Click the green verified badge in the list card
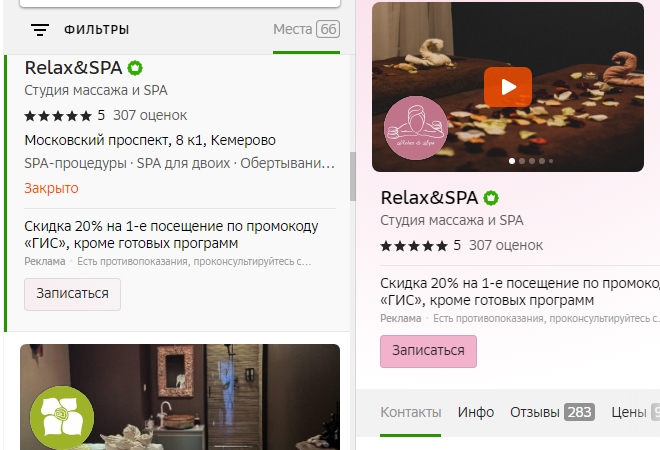The image size is (660, 450). [x=135, y=68]
